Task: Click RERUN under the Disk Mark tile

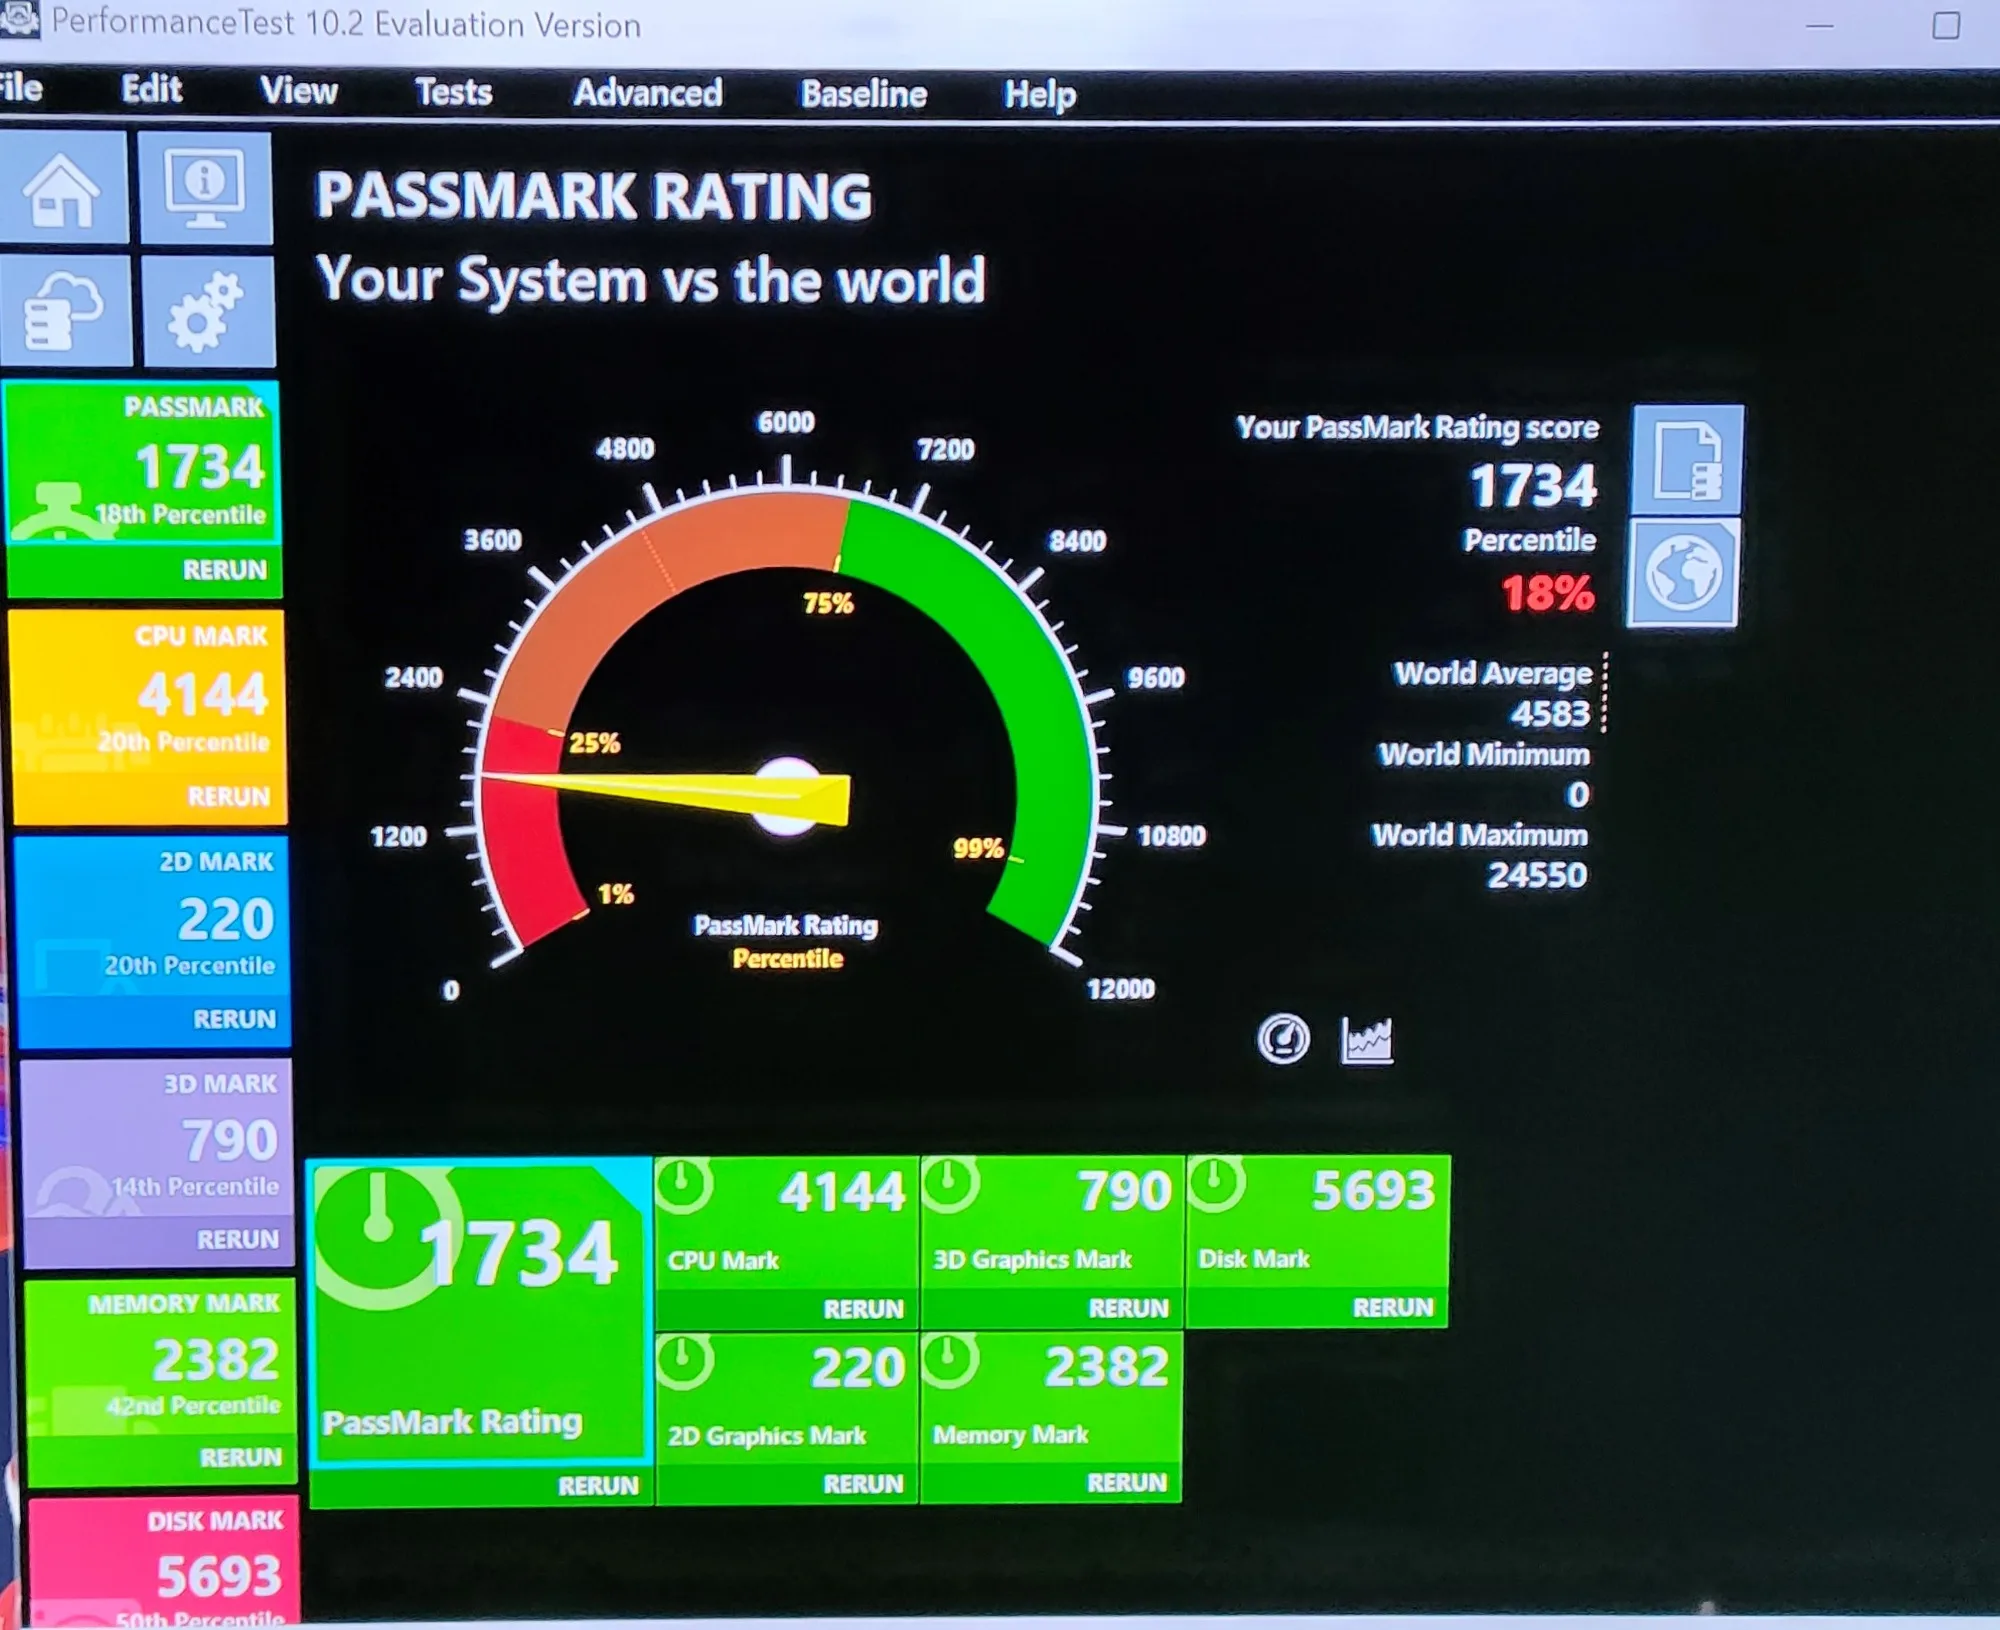Action: point(1392,1308)
